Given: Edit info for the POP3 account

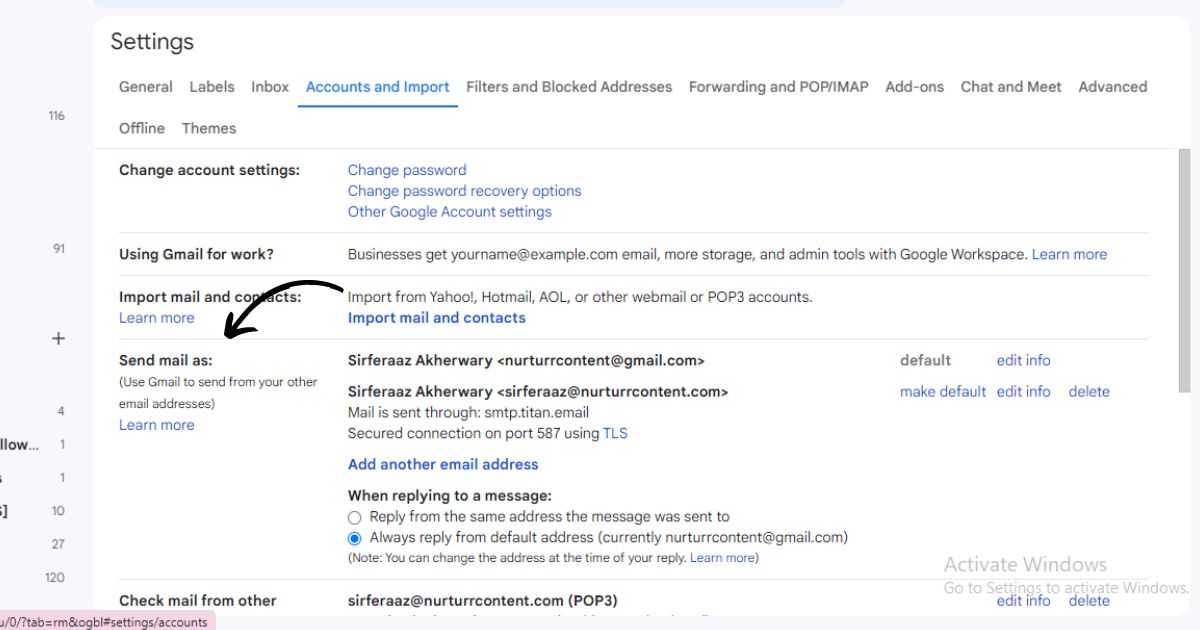Looking at the screenshot, I should 1024,601.
